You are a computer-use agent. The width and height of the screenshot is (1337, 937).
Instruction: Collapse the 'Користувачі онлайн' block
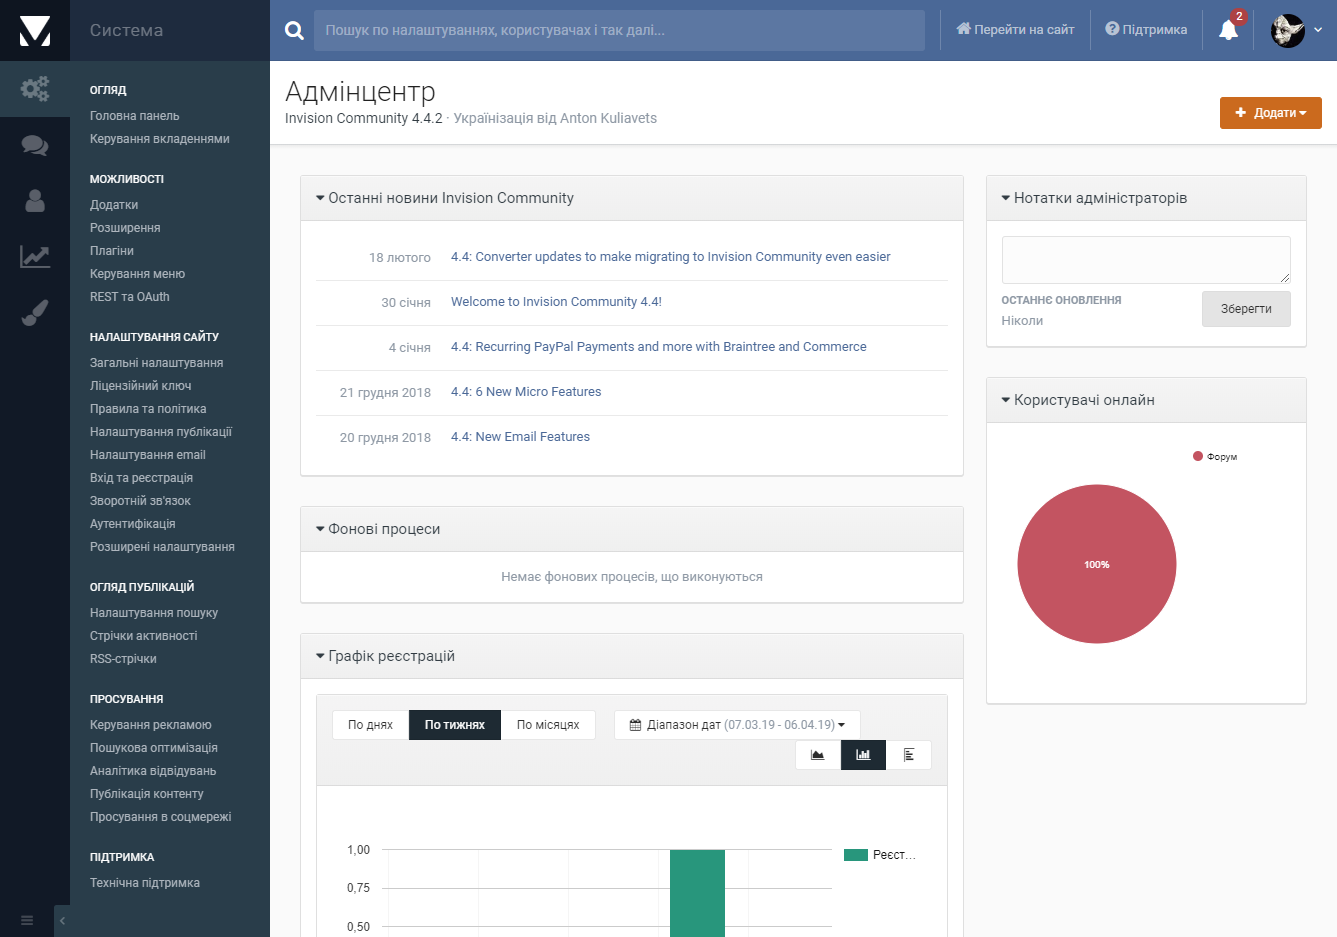click(x=1006, y=400)
